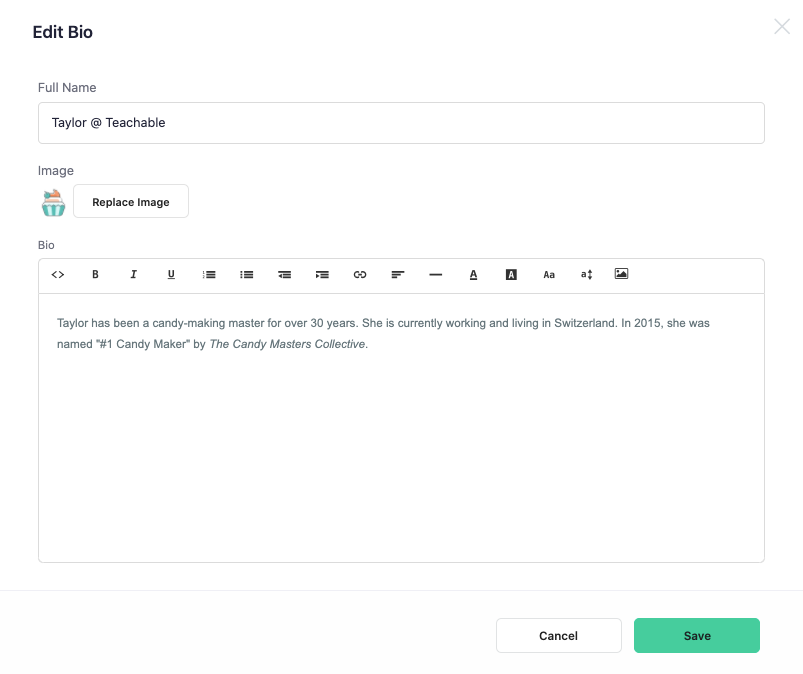803x674 pixels.
Task: Insert an unordered bullet list
Action: 246,275
